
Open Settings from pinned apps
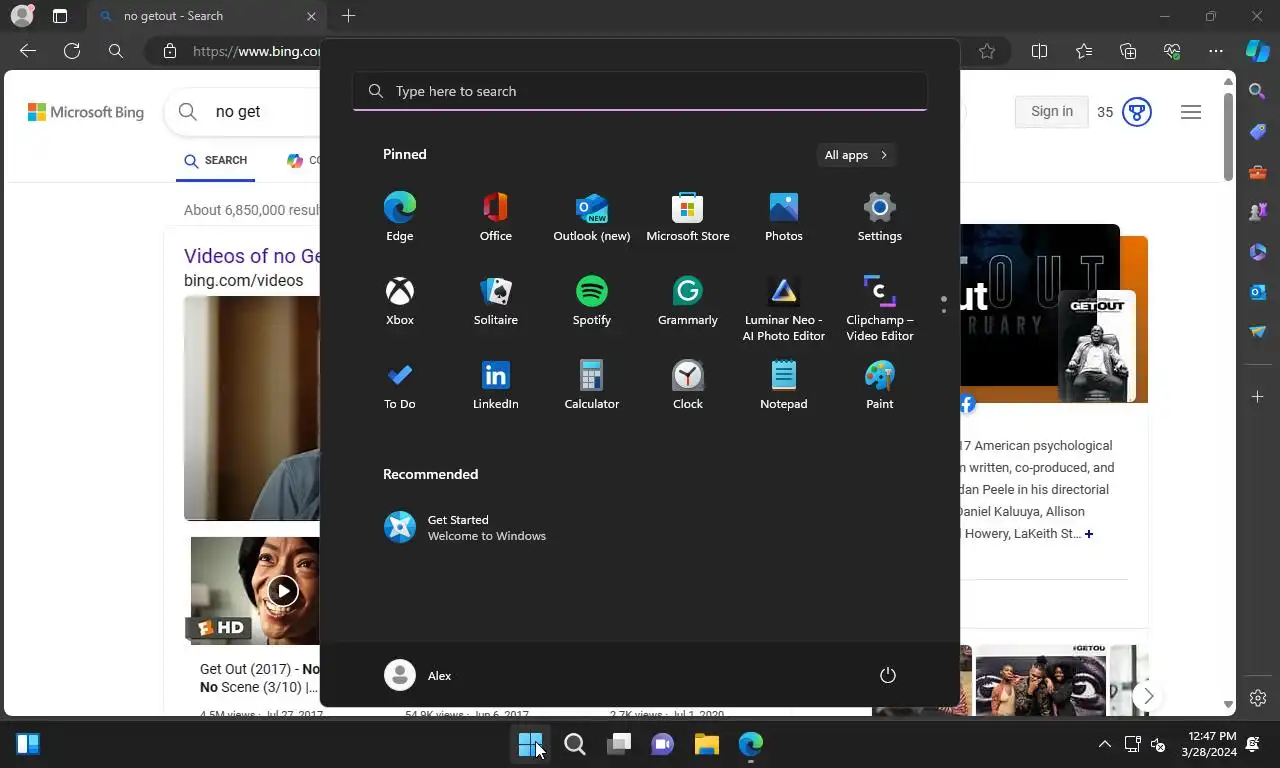879,217
